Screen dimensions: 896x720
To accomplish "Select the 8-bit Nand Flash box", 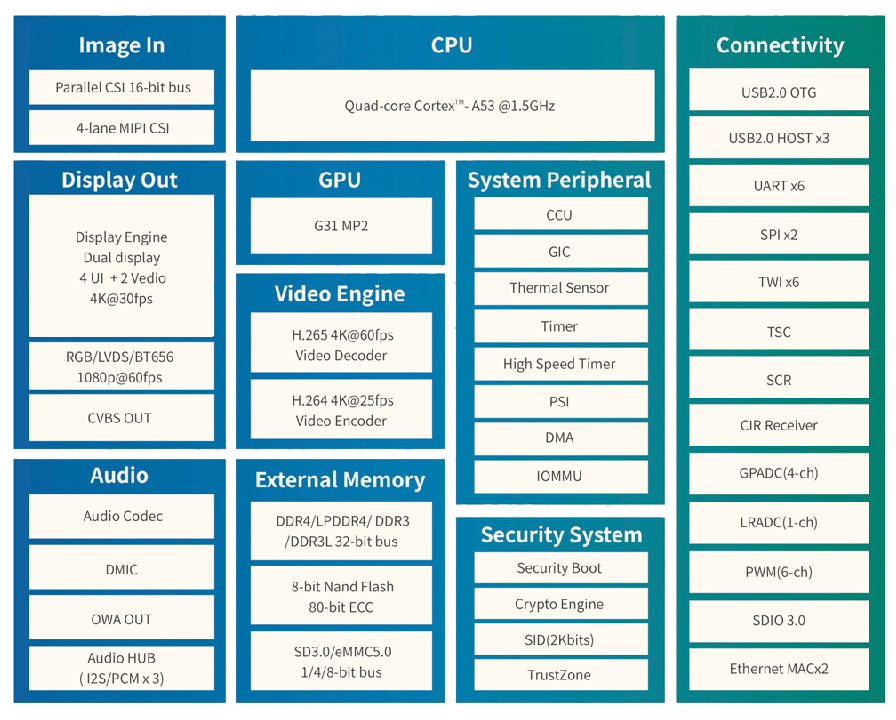I will click(x=341, y=597).
